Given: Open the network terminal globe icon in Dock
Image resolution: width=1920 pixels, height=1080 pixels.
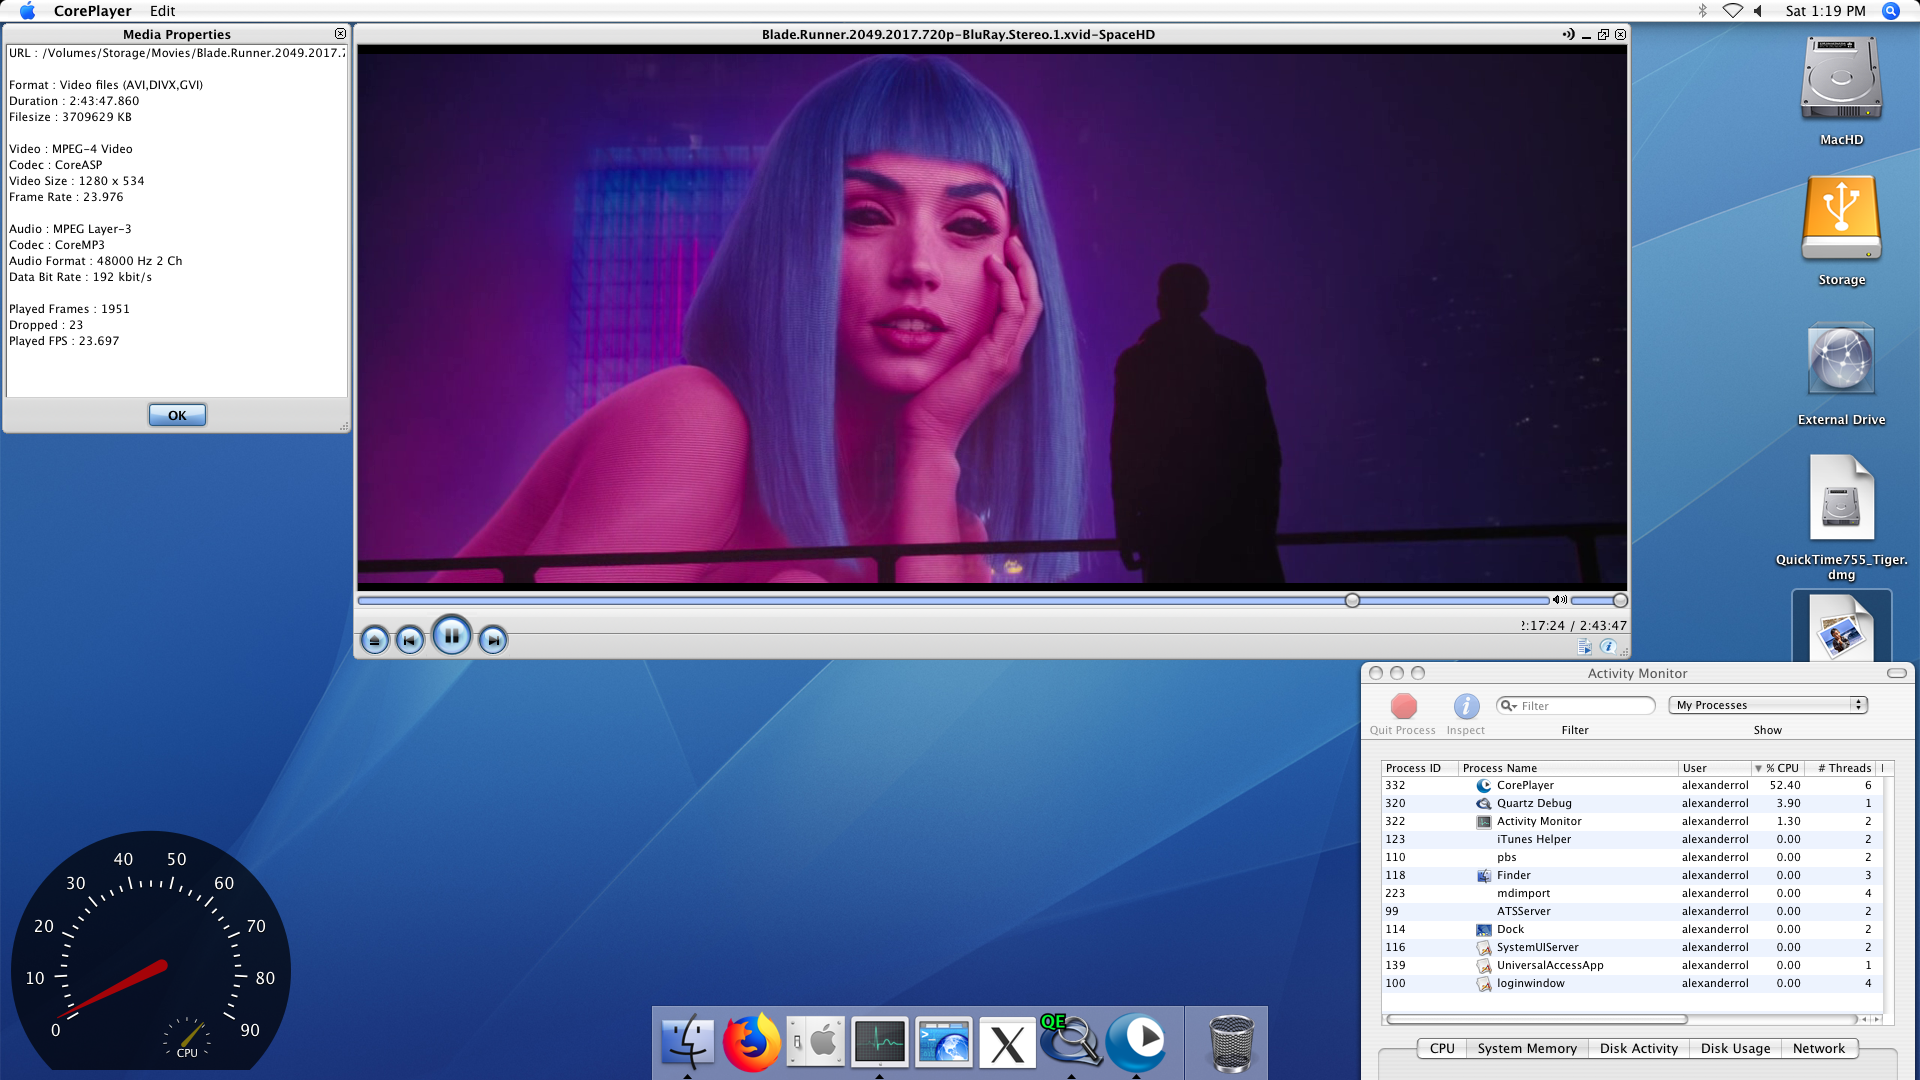Looking at the screenshot, I should pyautogui.click(x=944, y=1042).
